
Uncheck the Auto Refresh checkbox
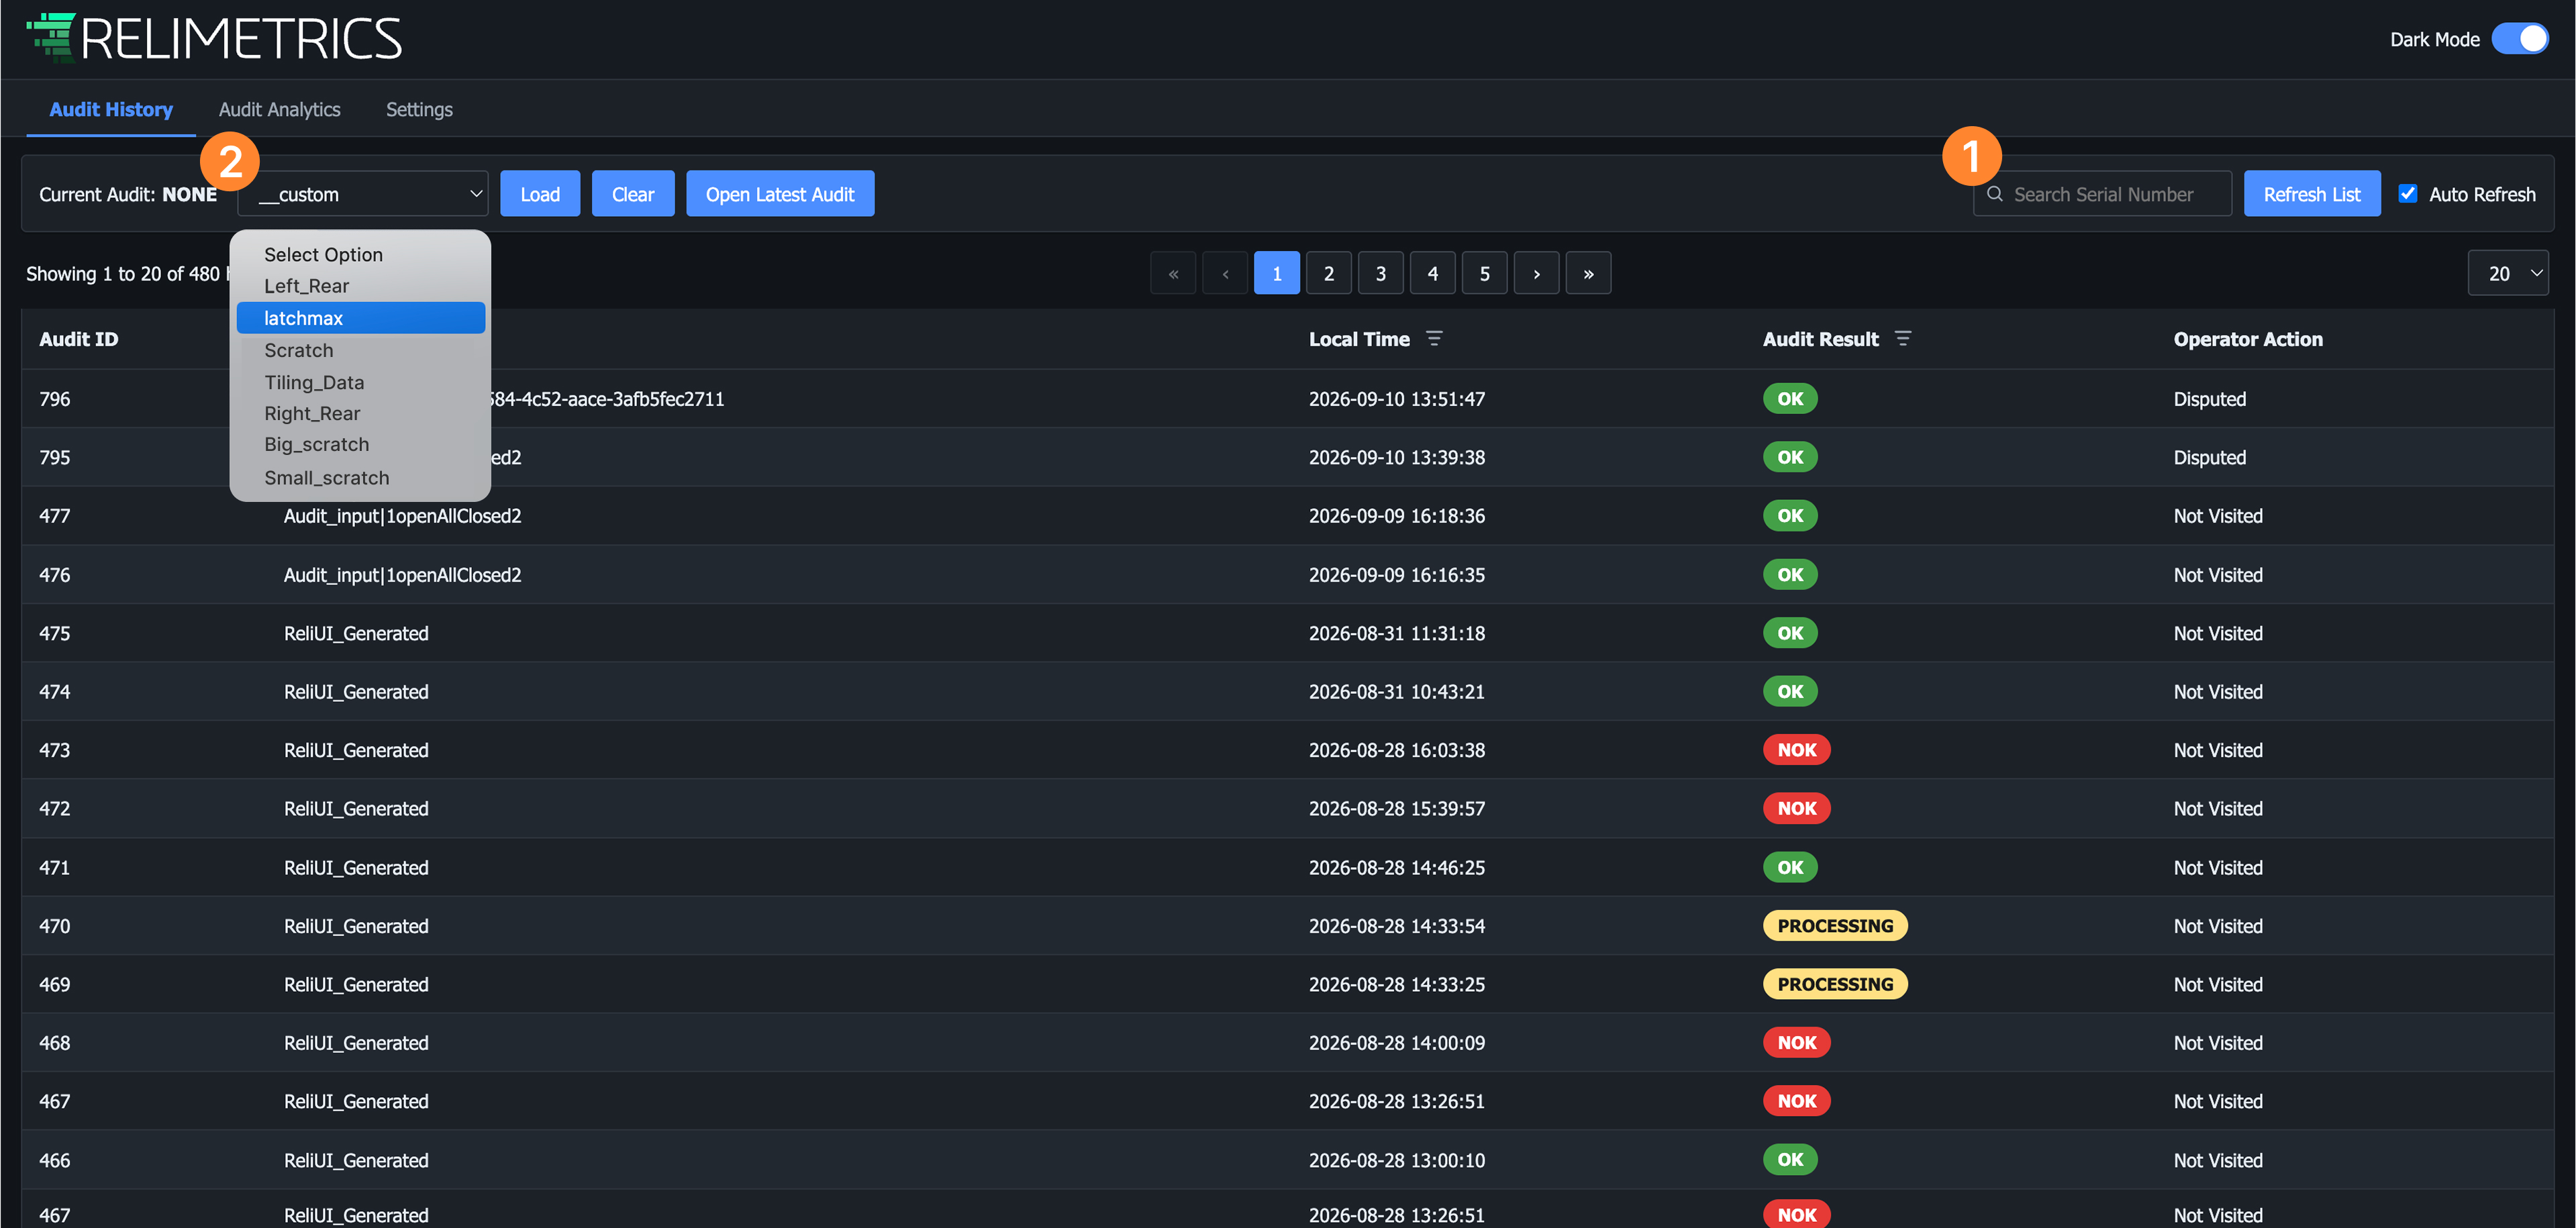(2408, 194)
